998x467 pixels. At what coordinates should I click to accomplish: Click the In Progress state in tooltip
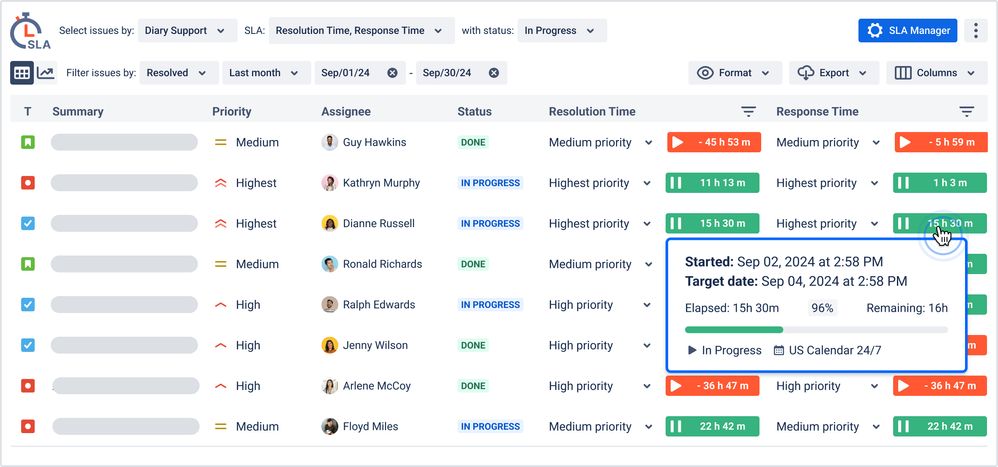724,351
